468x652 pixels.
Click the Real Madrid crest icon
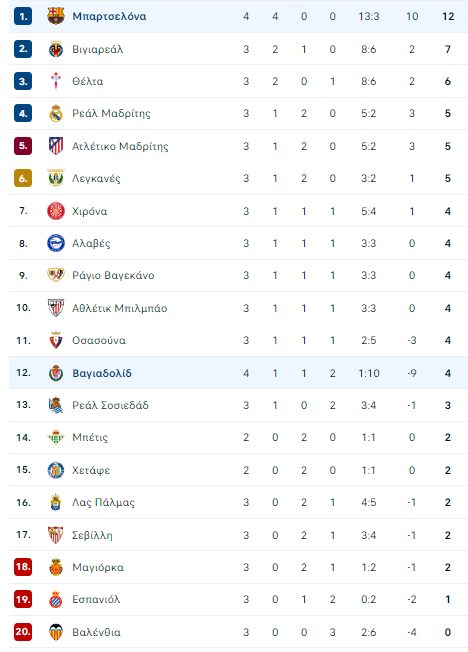coord(56,113)
